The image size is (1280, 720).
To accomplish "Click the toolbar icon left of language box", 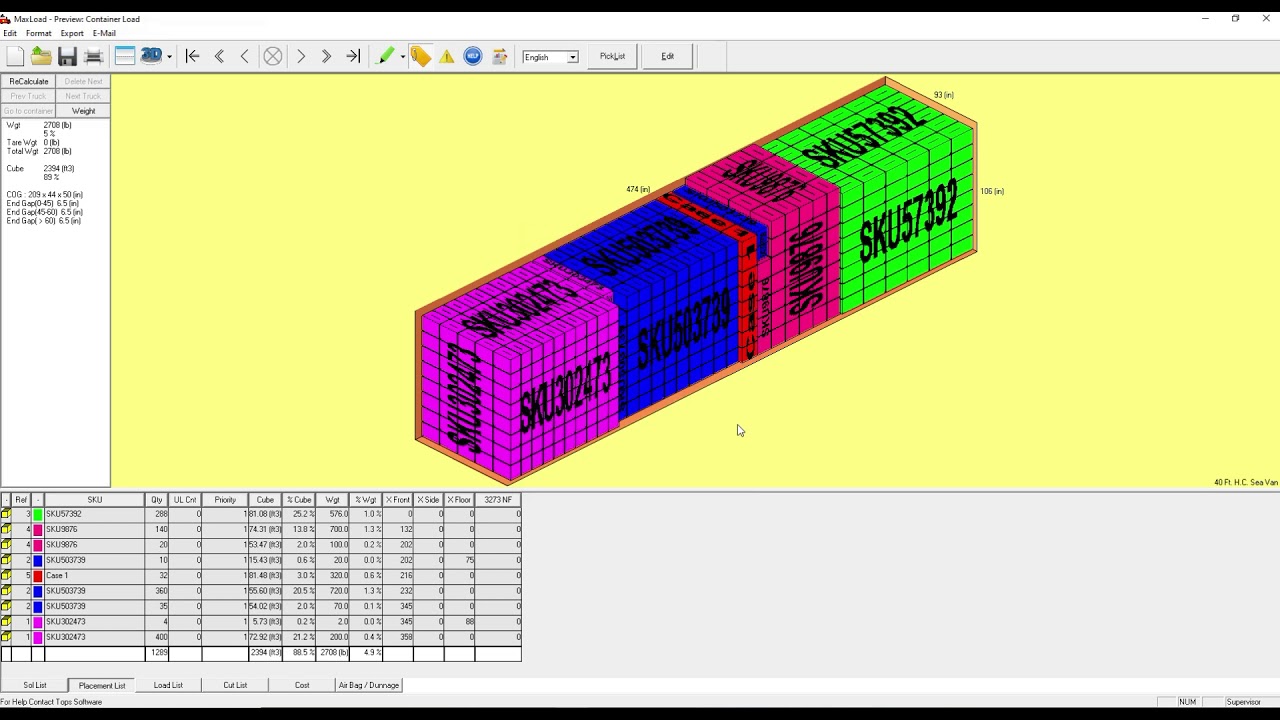I will (x=500, y=56).
